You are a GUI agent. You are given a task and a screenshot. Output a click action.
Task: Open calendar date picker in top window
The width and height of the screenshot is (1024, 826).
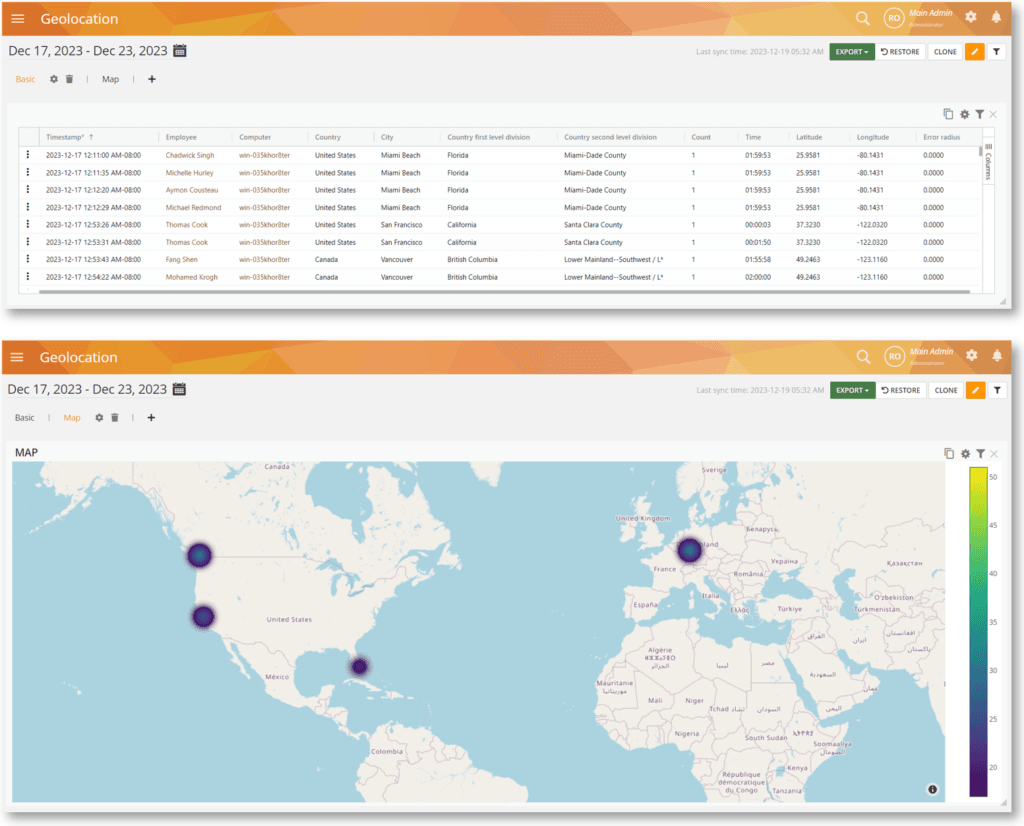tap(180, 50)
